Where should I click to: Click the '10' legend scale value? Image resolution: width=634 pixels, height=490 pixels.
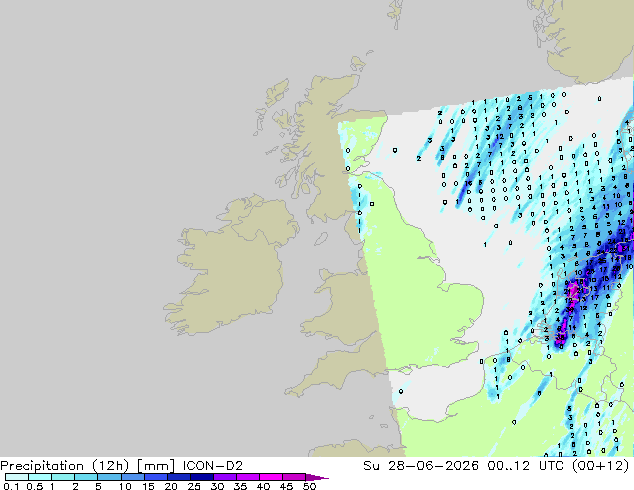(125, 486)
